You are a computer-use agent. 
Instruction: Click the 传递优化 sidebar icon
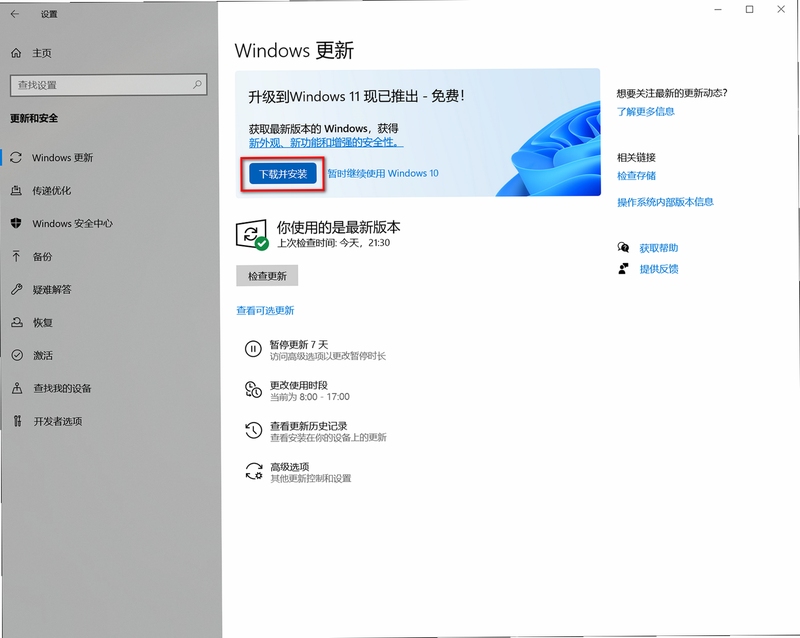tap(16, 190)
